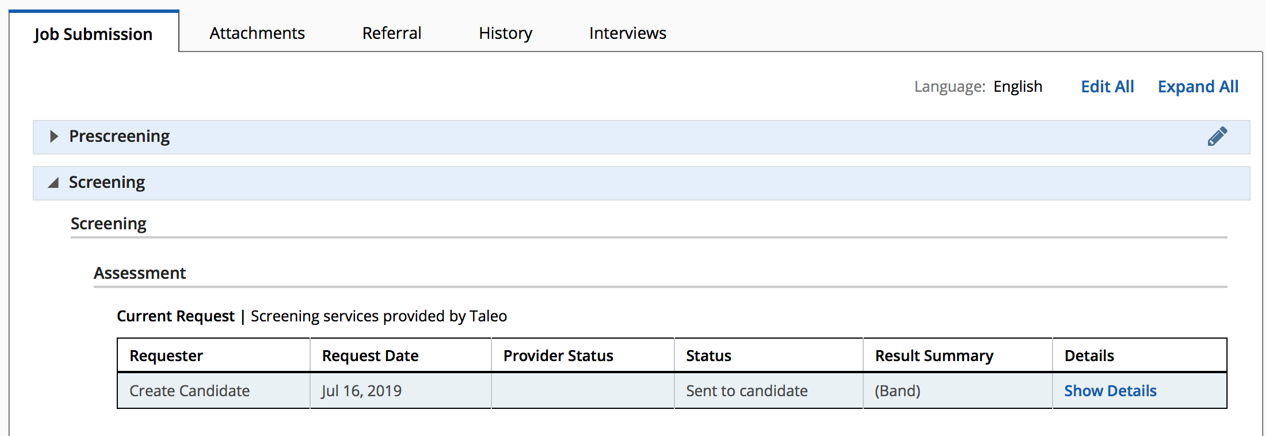Open the Referral tab
This screenshot has height=436, width=1266.
(x=392, y=33)
